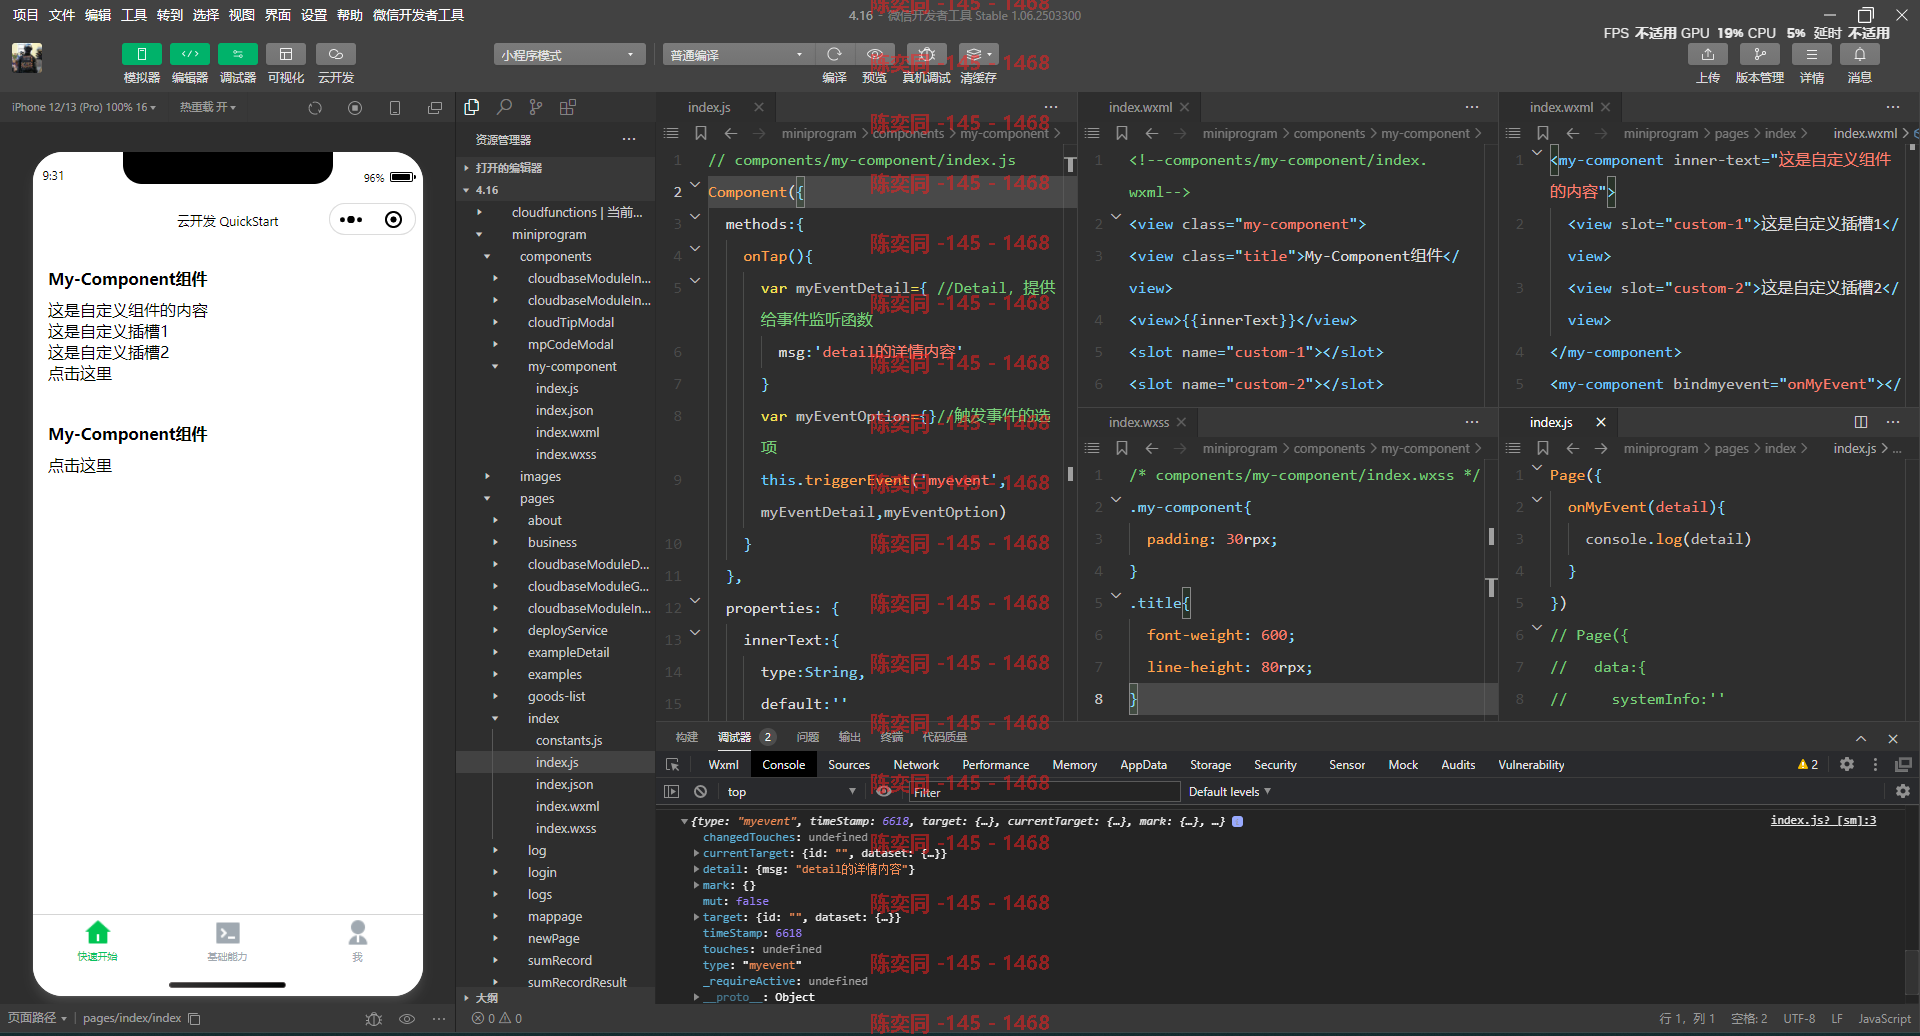Toggle the simulator phone-frame icon
Screen dimensions: 1920x1036
[395, 108]
